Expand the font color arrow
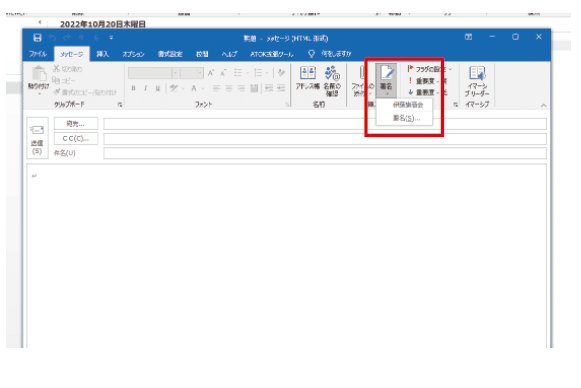This screenshot has height=388, width=581. [203, 88]
